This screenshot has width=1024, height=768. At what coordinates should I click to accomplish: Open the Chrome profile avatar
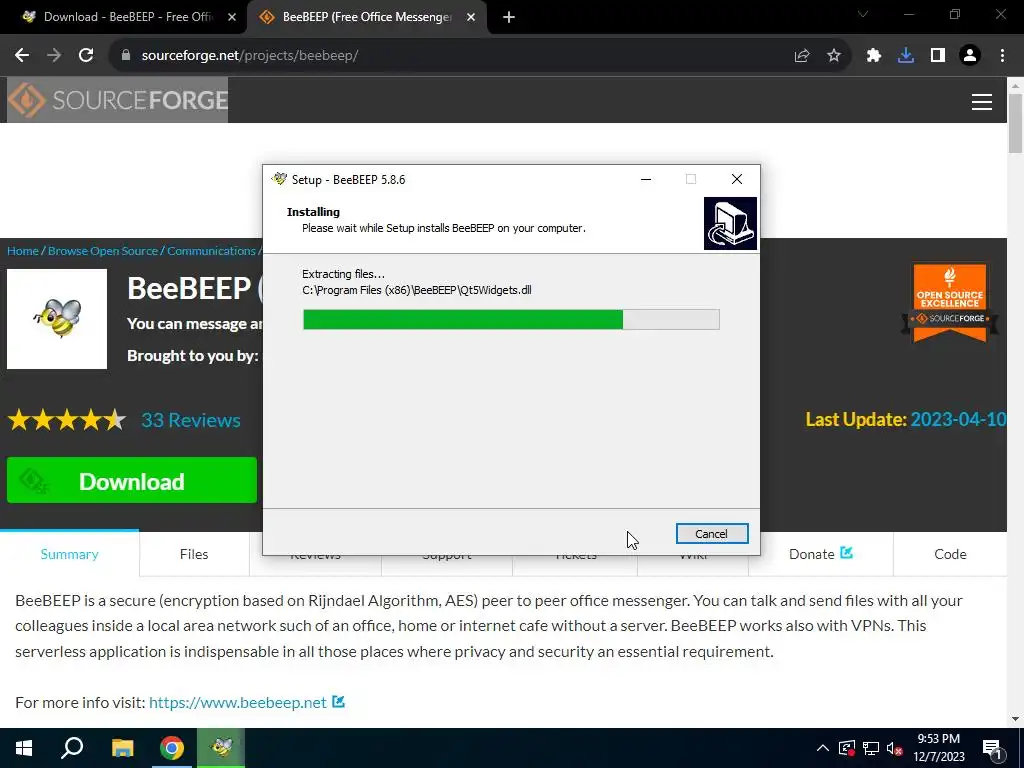click(970, 56)
